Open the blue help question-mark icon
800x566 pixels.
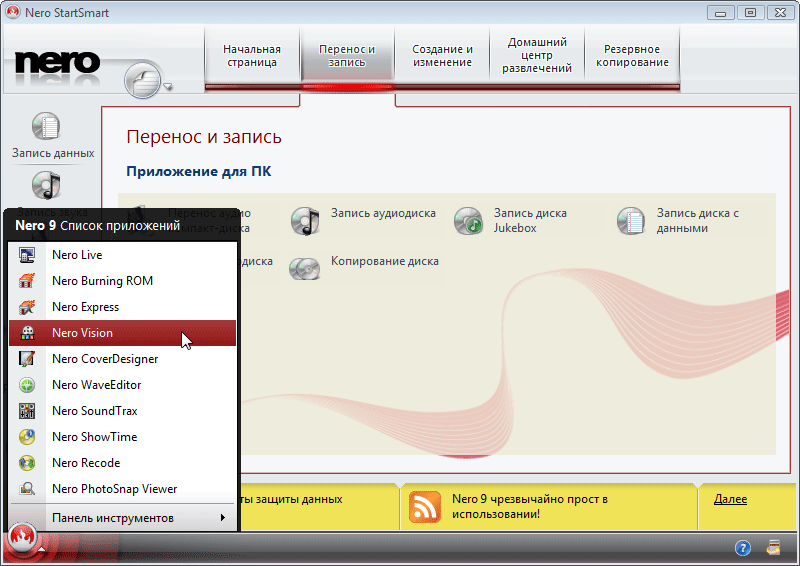743,548
